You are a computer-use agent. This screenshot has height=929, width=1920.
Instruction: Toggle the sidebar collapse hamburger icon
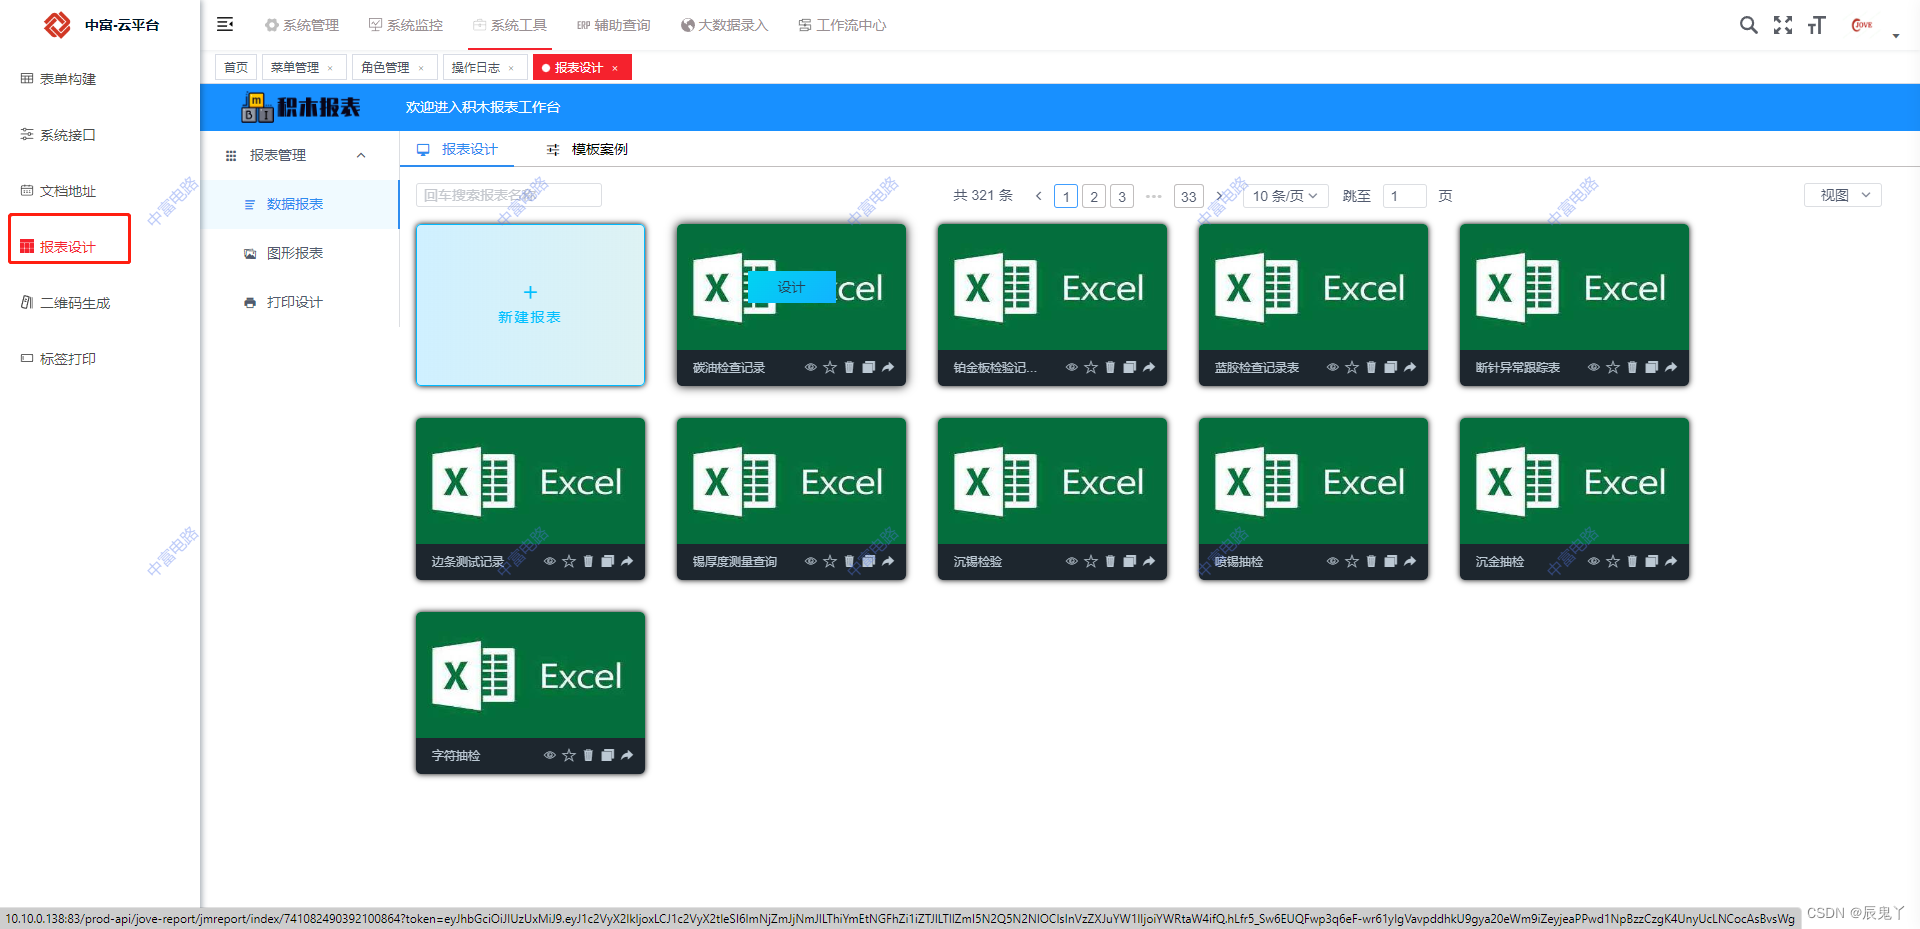(225, 24)
